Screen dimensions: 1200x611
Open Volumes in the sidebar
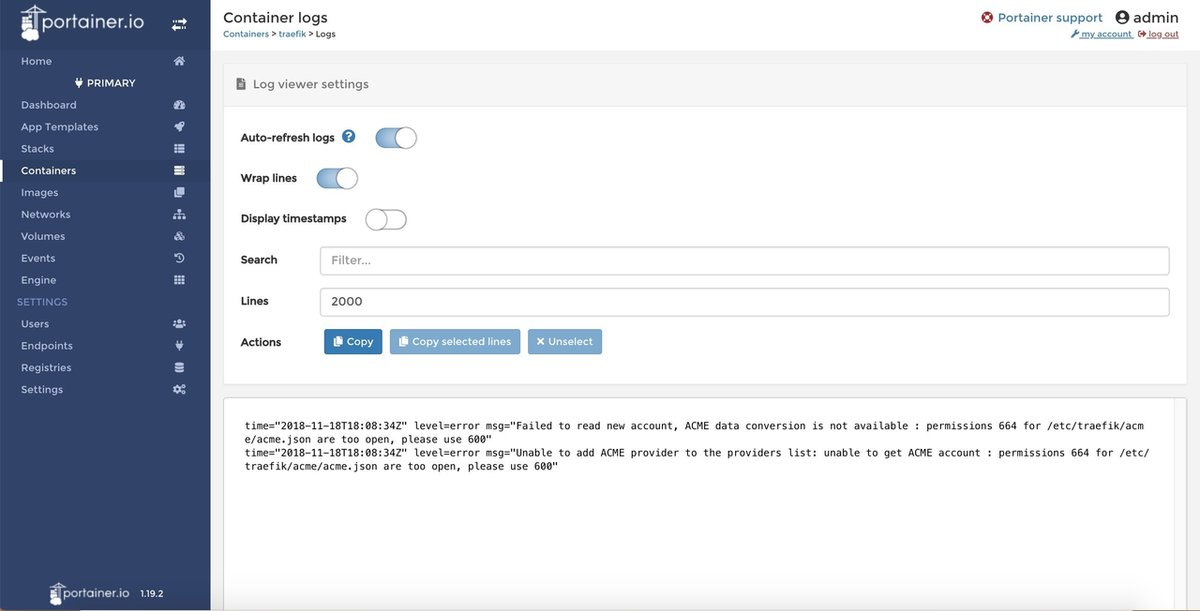click(105, 237)
